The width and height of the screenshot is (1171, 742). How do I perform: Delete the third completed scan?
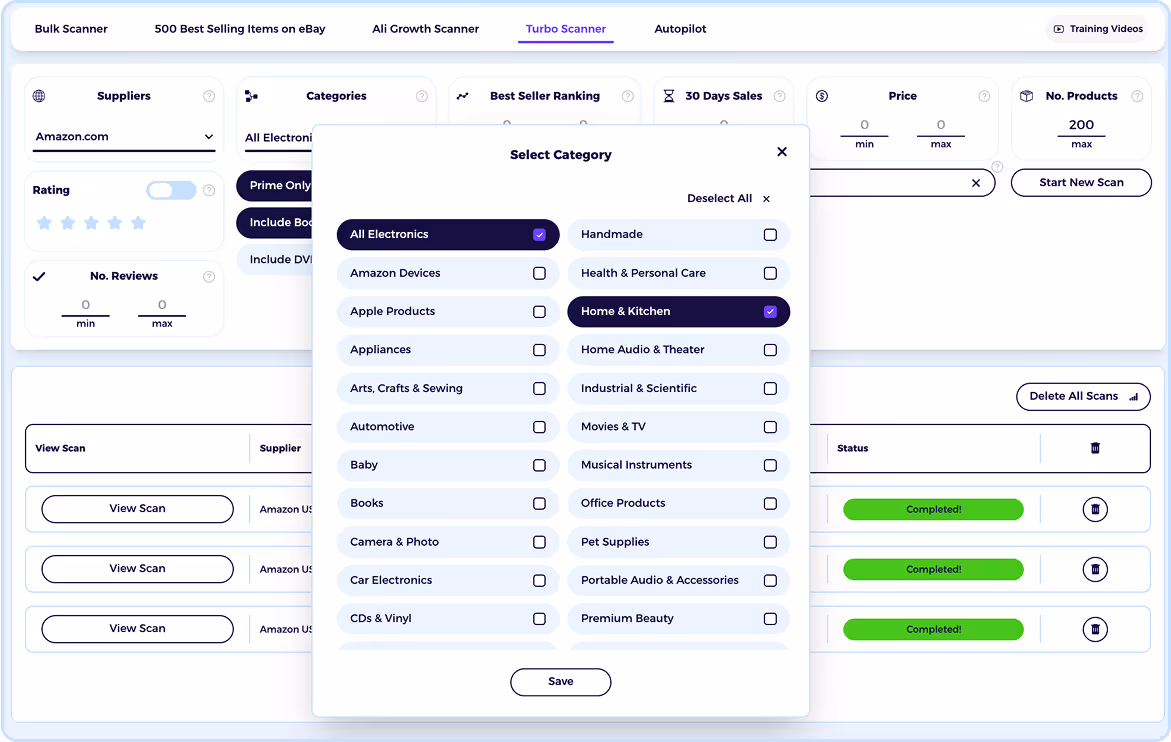1095,629
